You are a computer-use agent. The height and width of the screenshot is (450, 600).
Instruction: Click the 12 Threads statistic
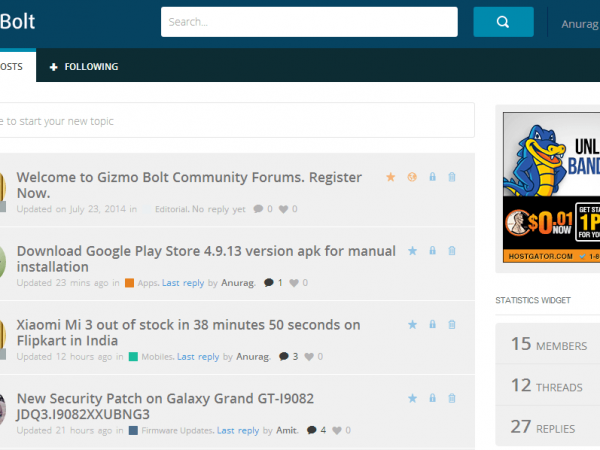[x=548, y=385]
